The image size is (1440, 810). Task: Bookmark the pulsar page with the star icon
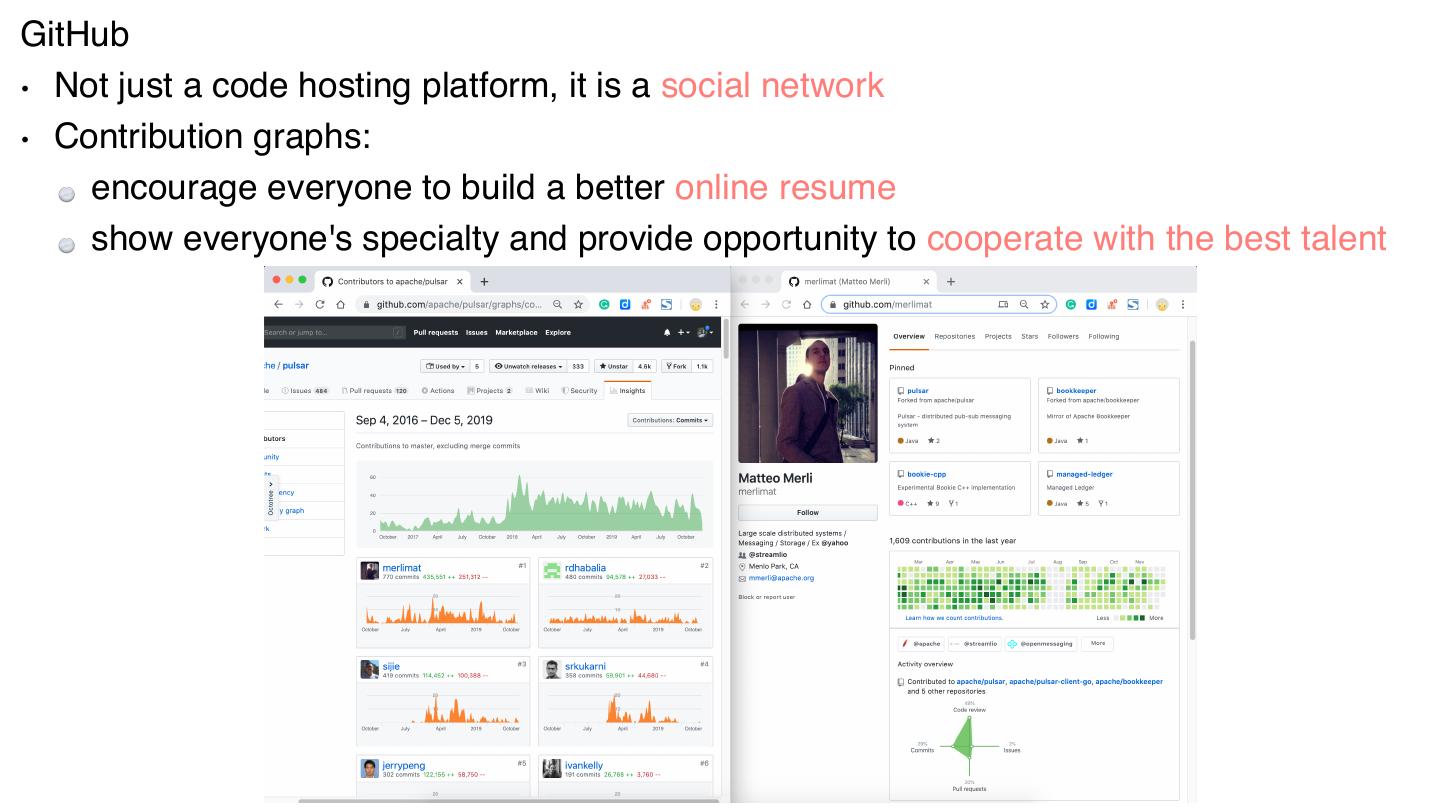pos(578,305)
